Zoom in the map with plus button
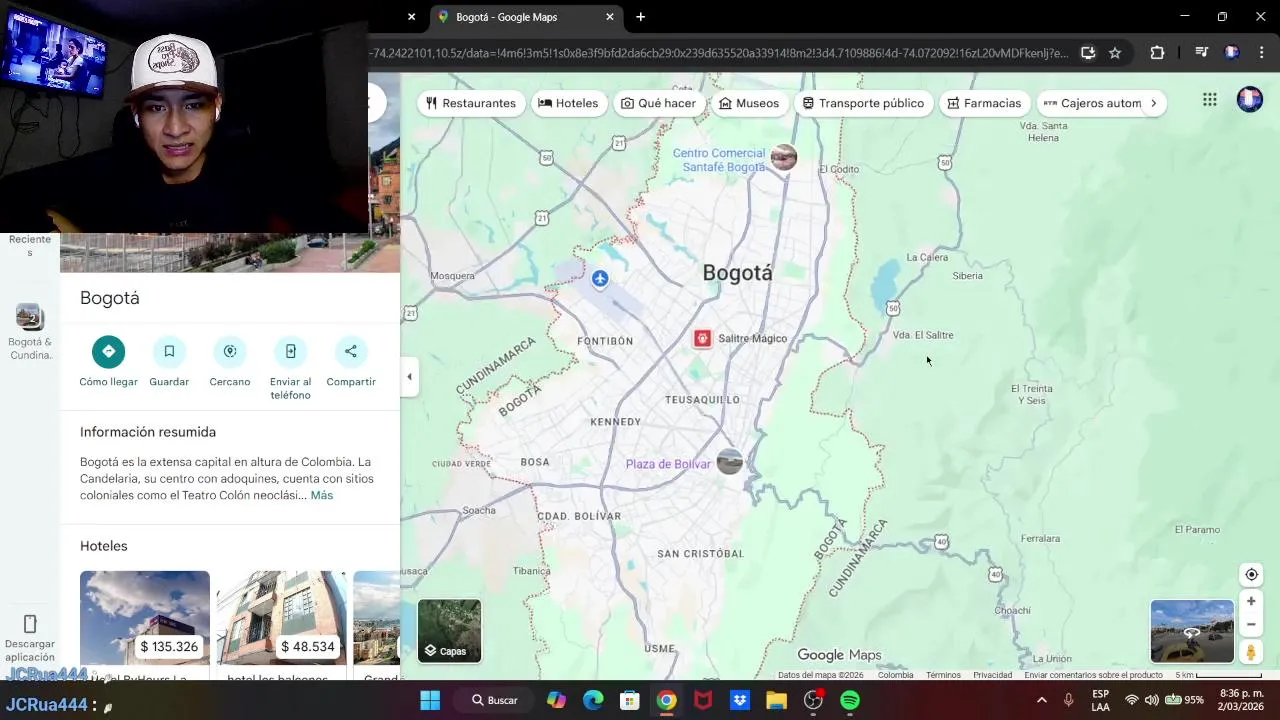This screenshot has height=720, width=1280. tap(1251, 601)
